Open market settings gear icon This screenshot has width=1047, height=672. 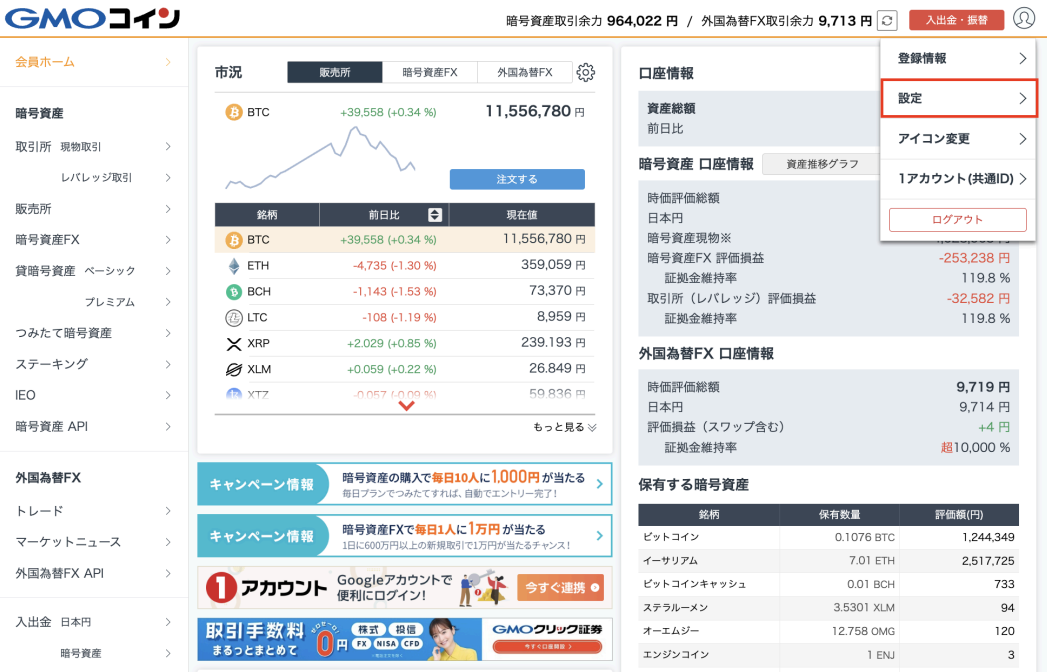(x=586, y=72)
